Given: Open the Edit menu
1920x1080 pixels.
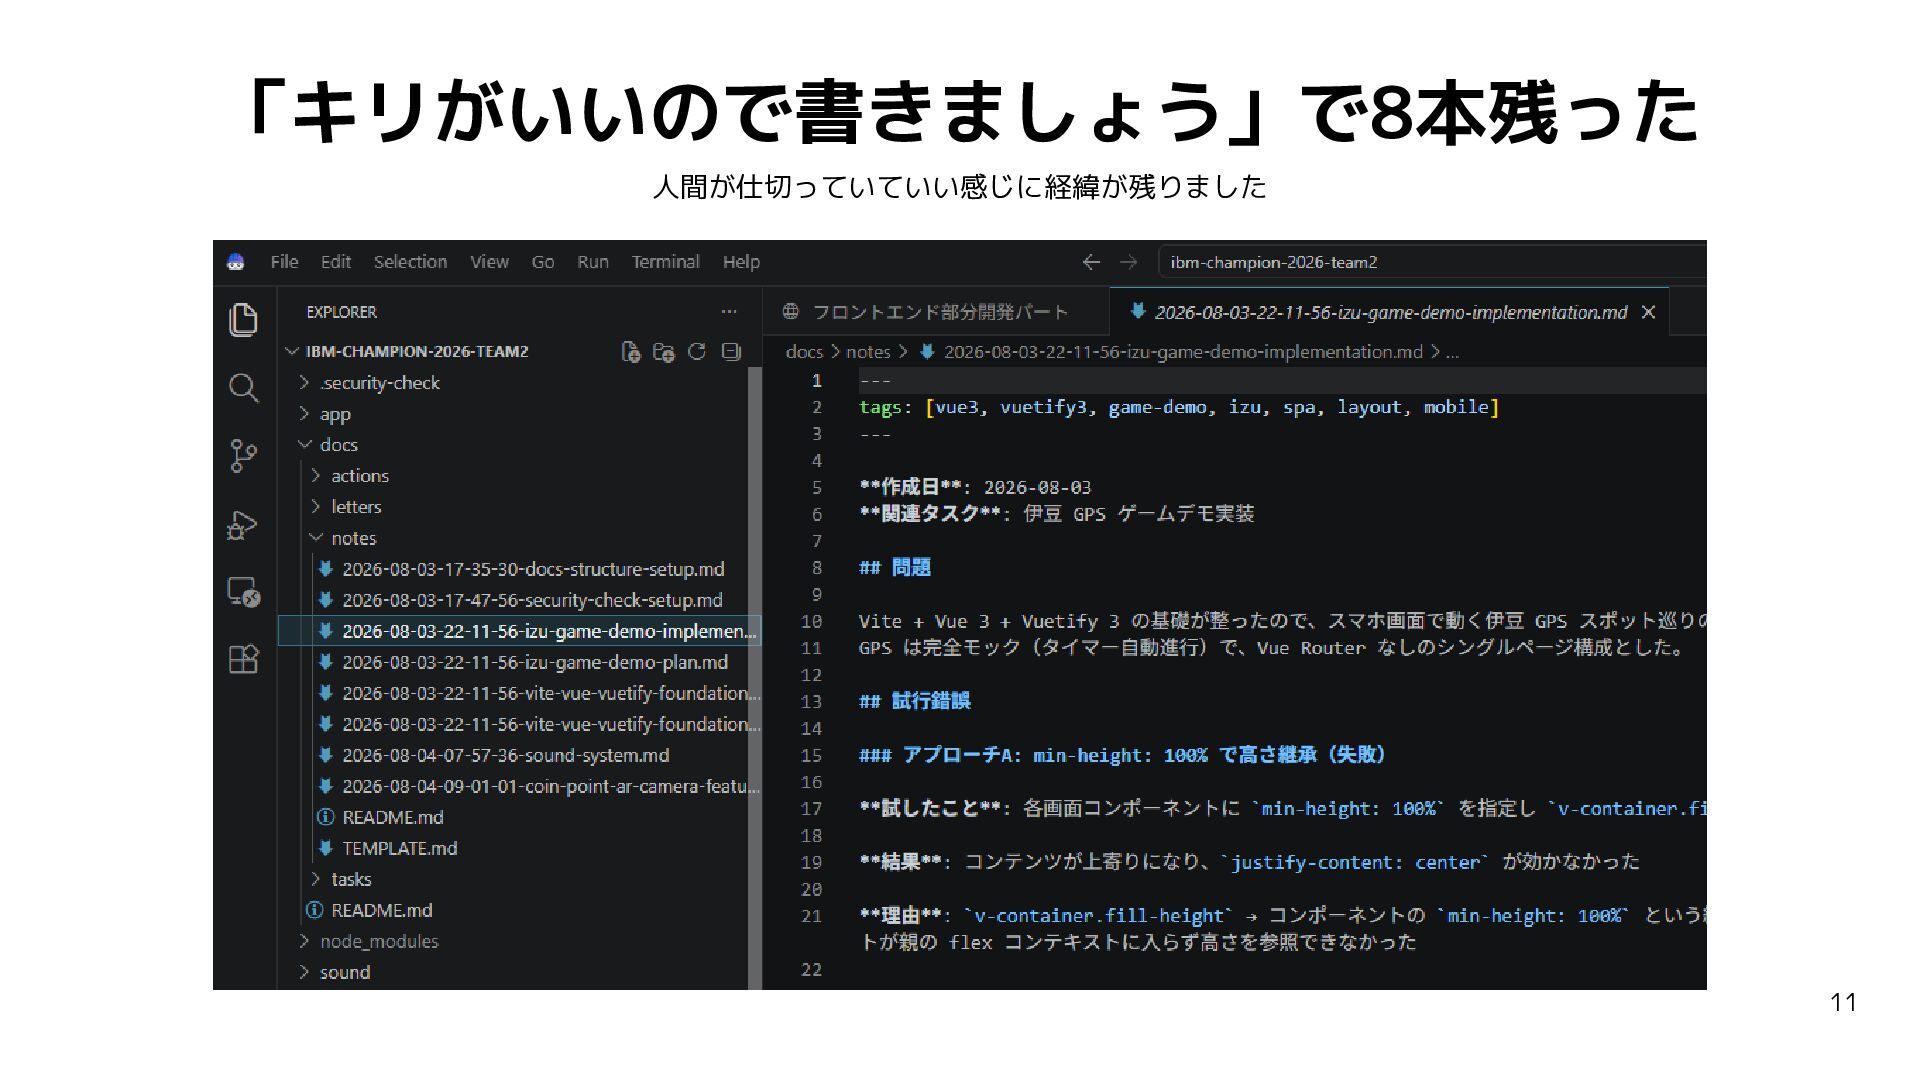Looking at the screenshot, I should 336,262.
